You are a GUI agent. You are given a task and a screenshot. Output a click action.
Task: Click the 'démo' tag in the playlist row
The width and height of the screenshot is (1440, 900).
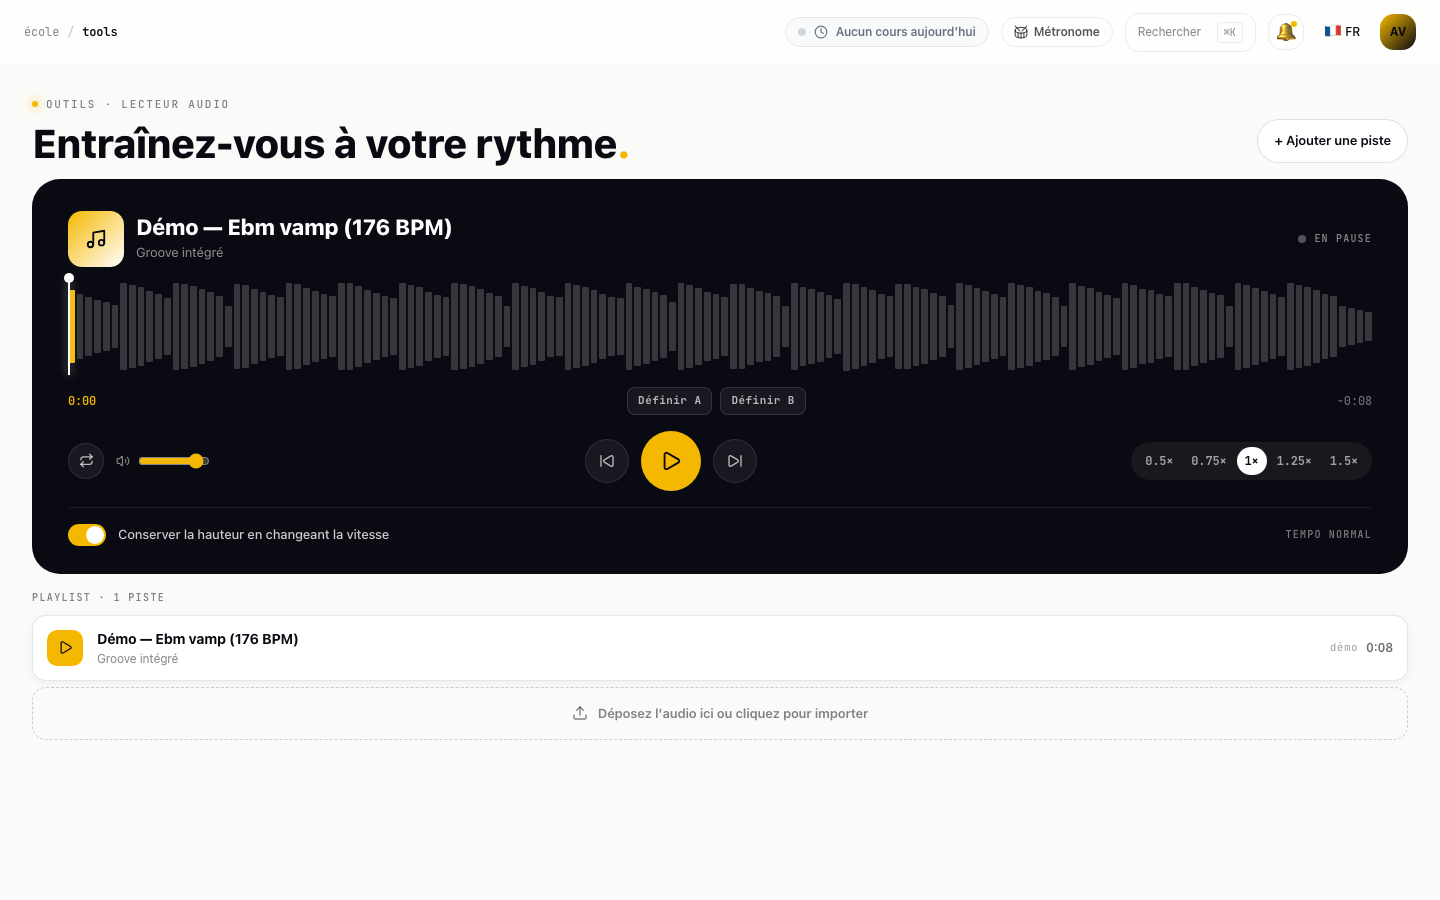coord(1344,648)
